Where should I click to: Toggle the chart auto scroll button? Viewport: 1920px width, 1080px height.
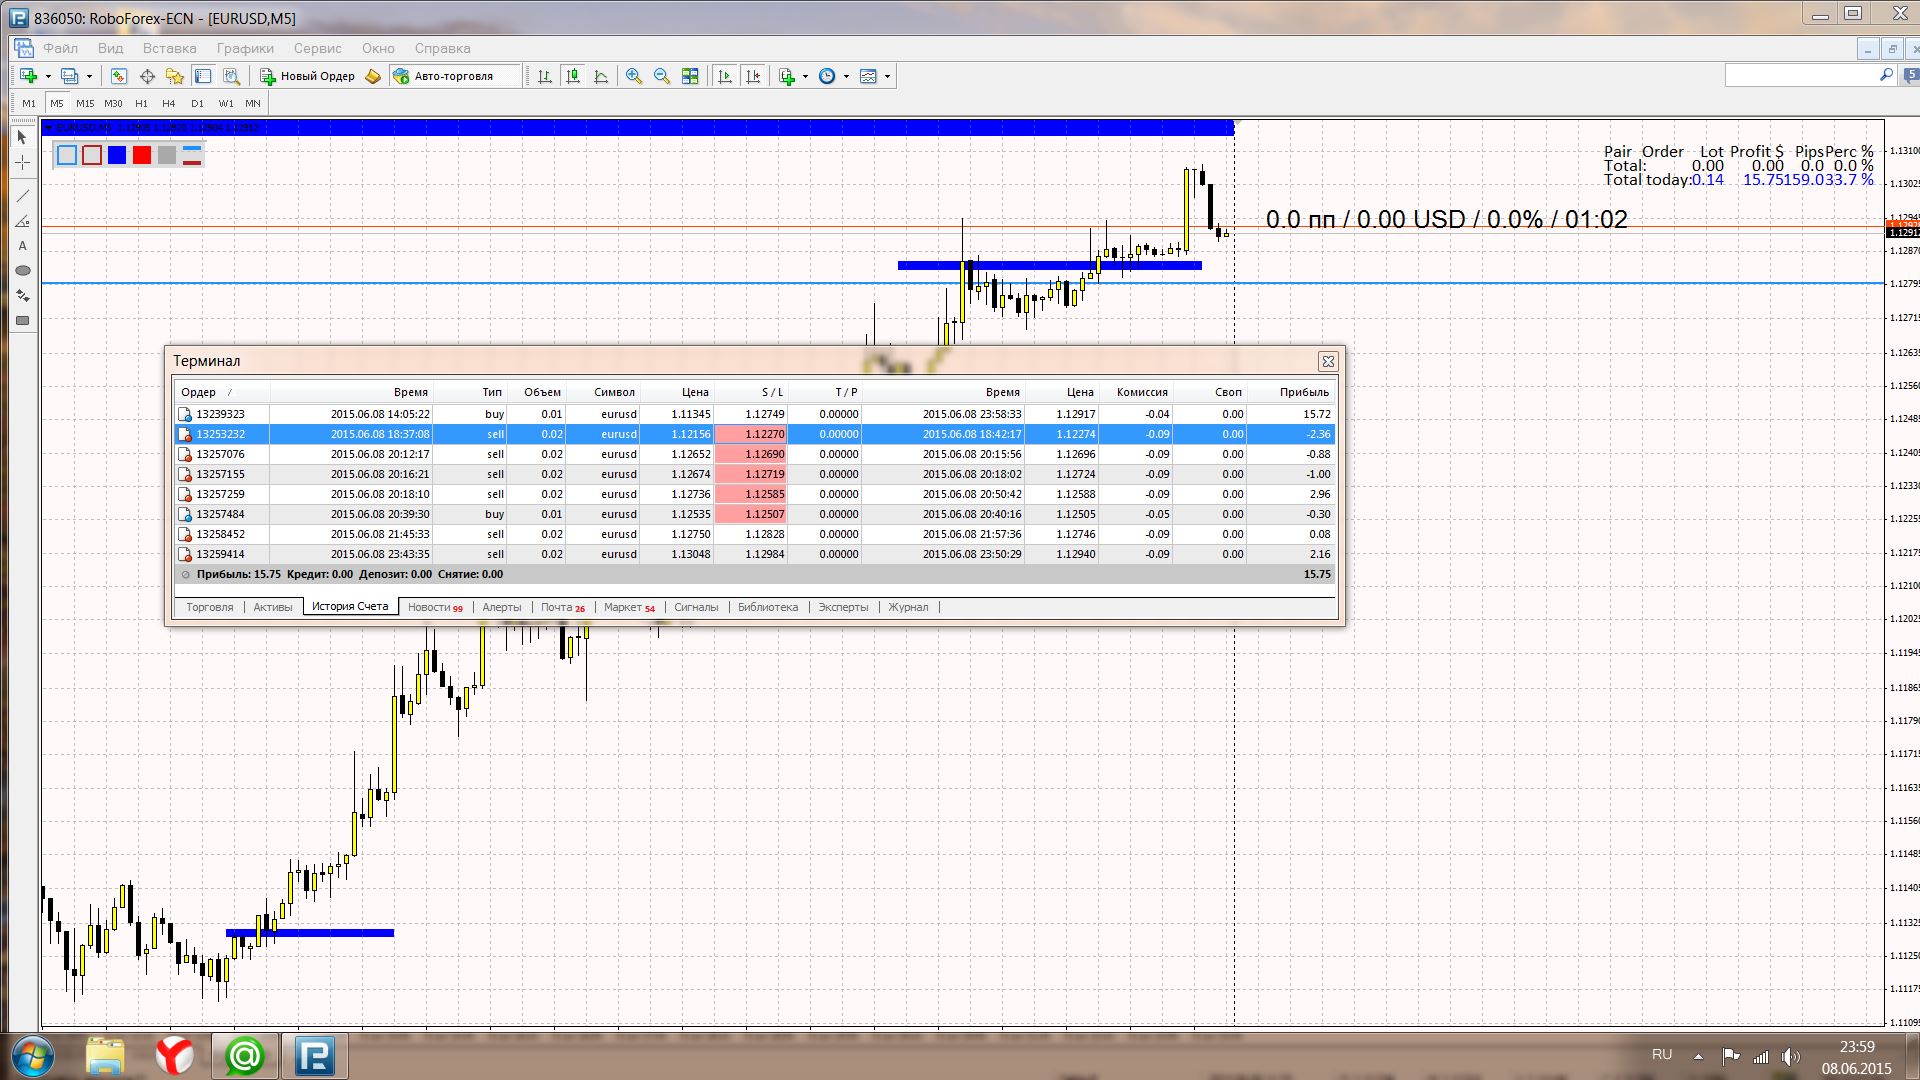[725, 76]
